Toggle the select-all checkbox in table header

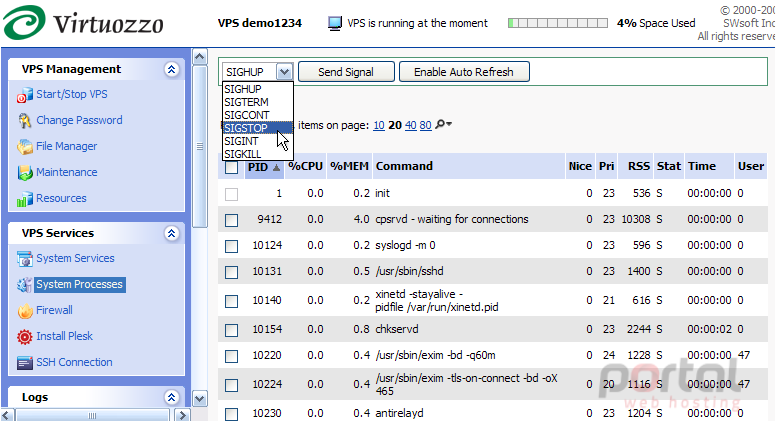click(231, 167)
